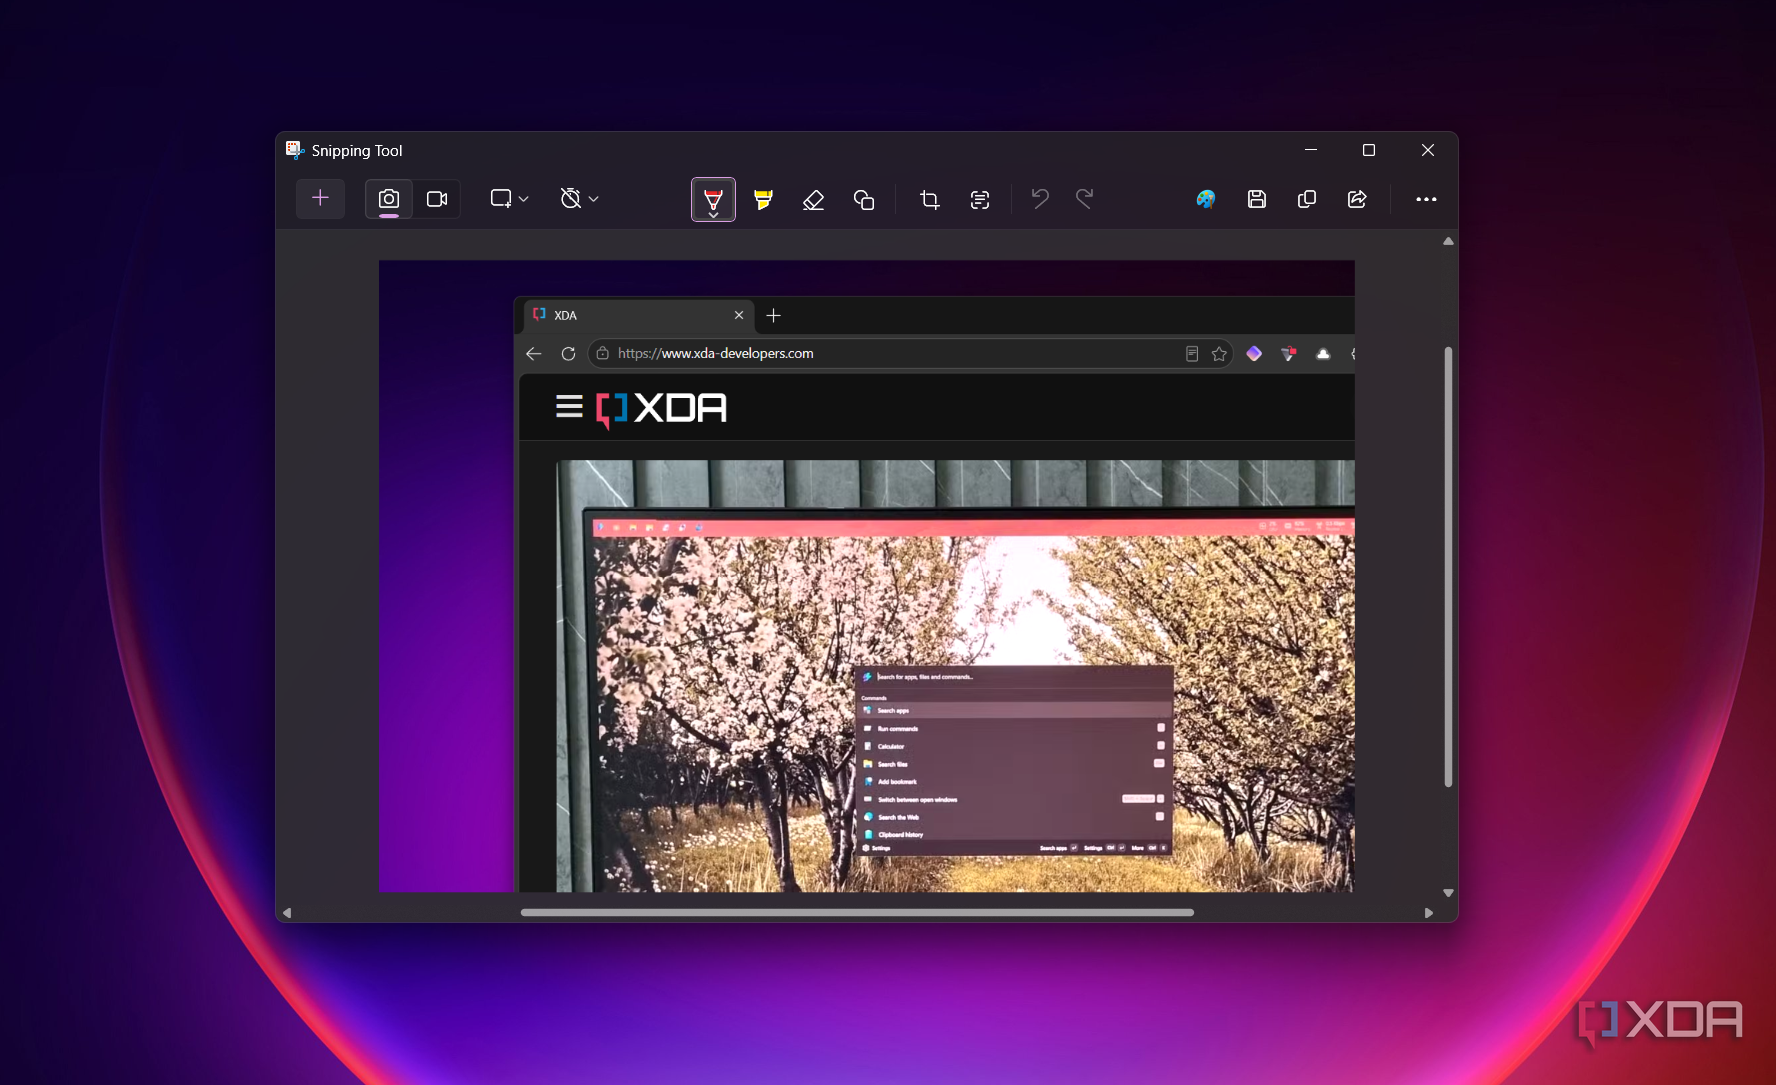Close the XDA tab in captured browser

coord(739,315)
